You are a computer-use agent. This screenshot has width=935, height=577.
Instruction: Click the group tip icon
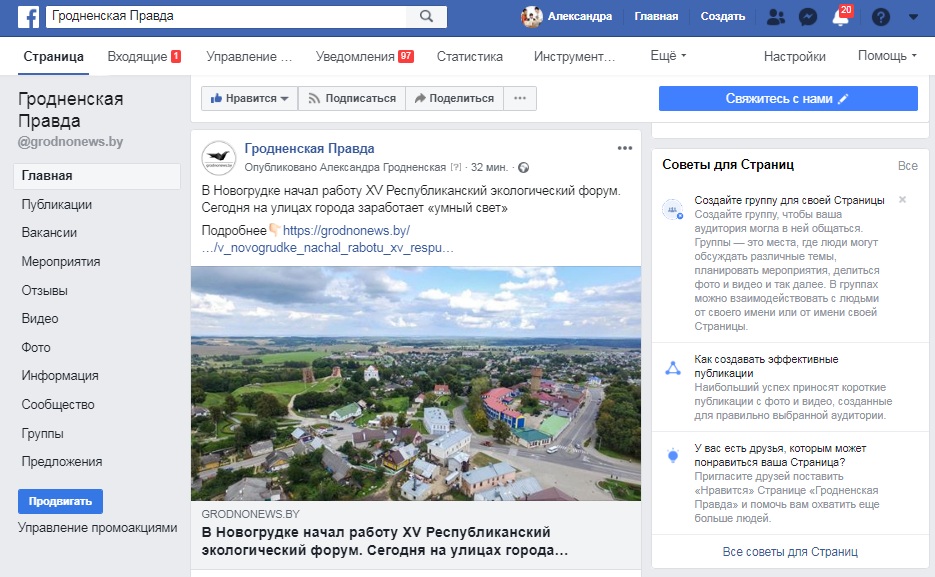pos(673,210)
